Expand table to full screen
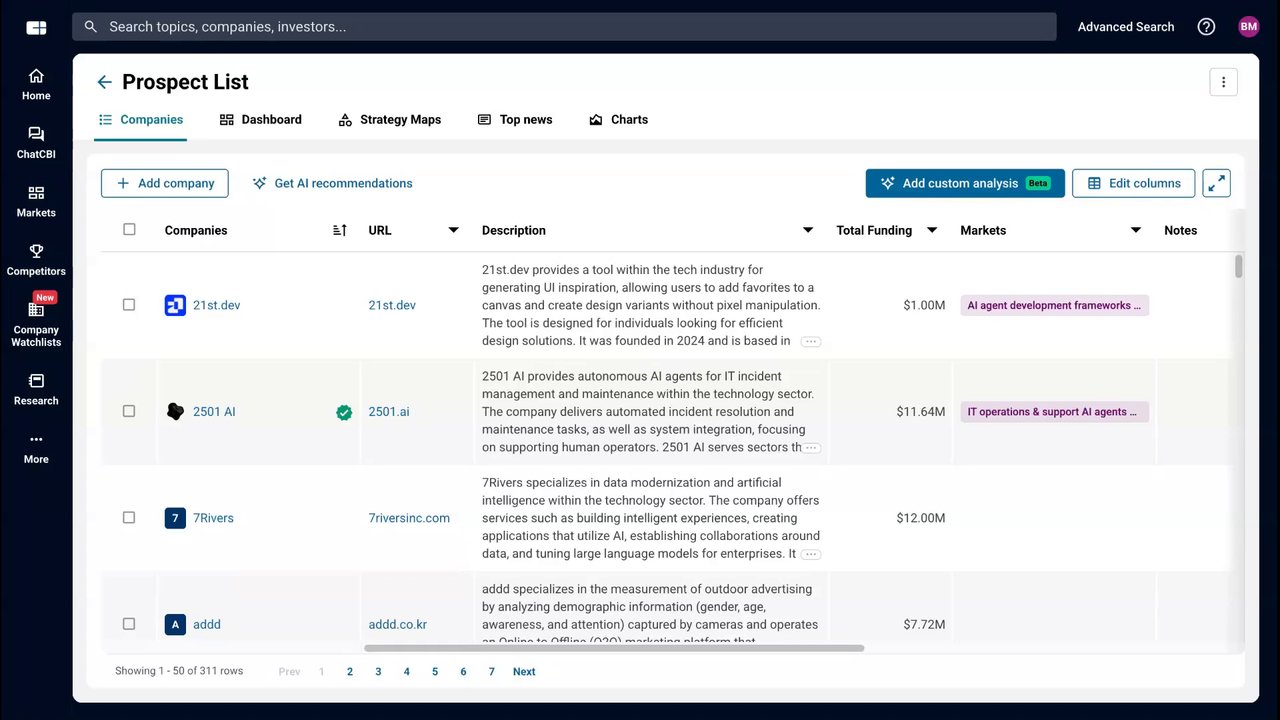 [1216, 183]
